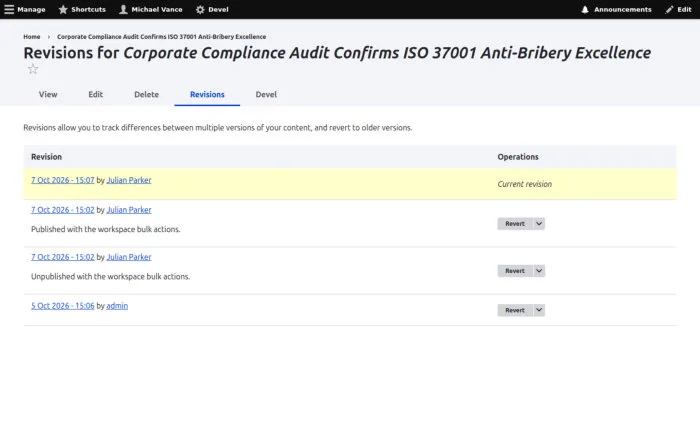This screenshot has width=700, height=438.
Task: Switch to the Edit tab
Action: (96, 94)
